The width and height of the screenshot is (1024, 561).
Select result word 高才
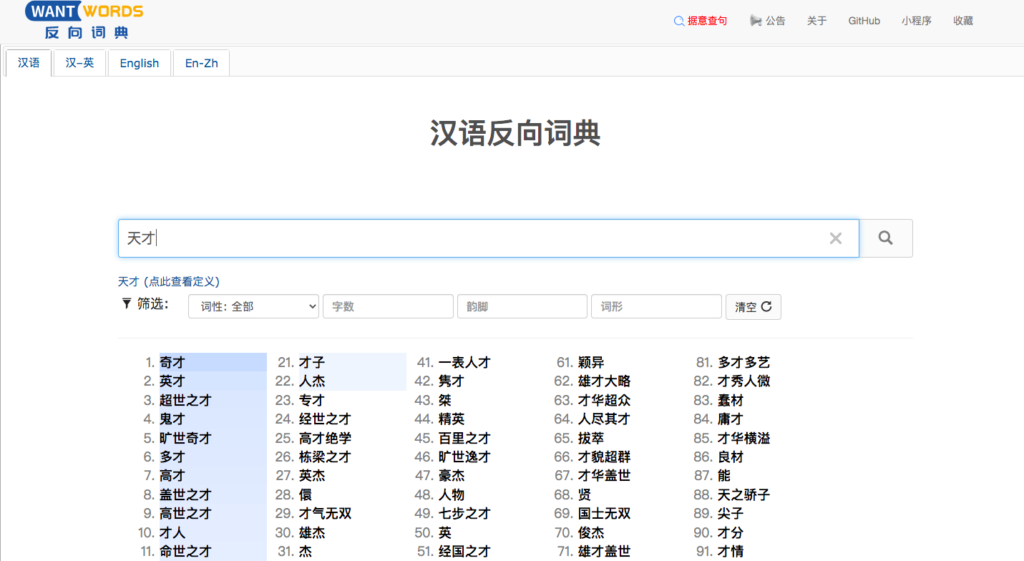[172, 476]
